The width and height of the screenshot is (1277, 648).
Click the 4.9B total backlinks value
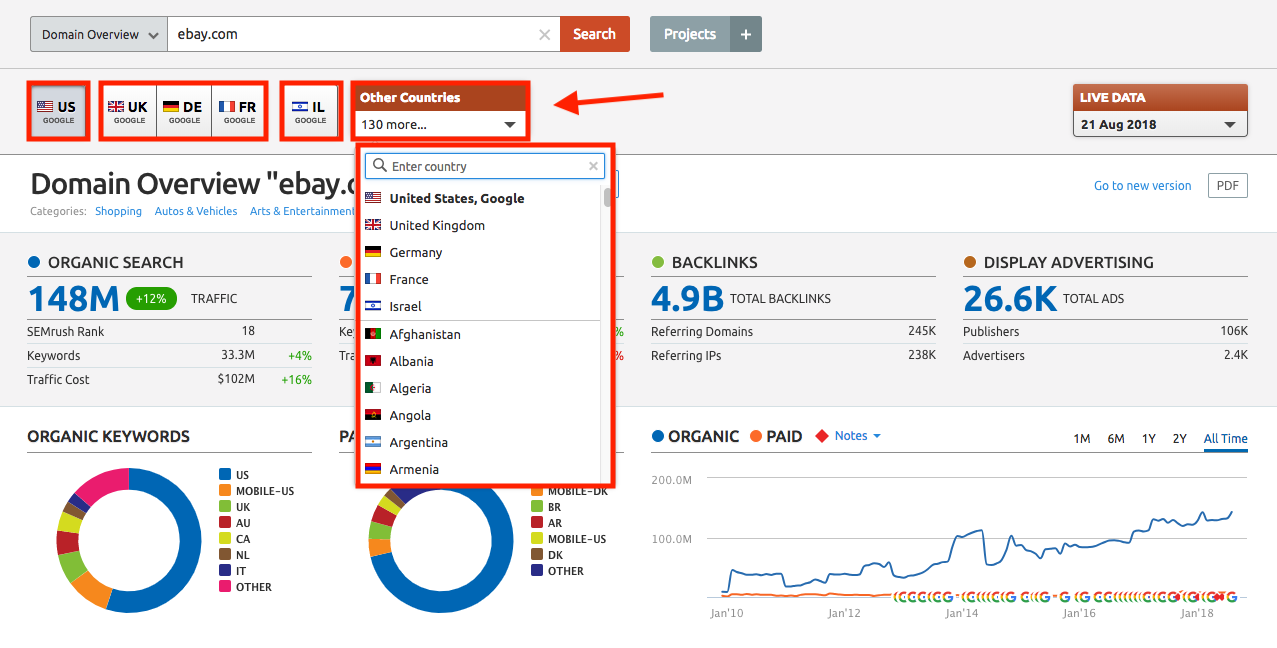[687, 298]
